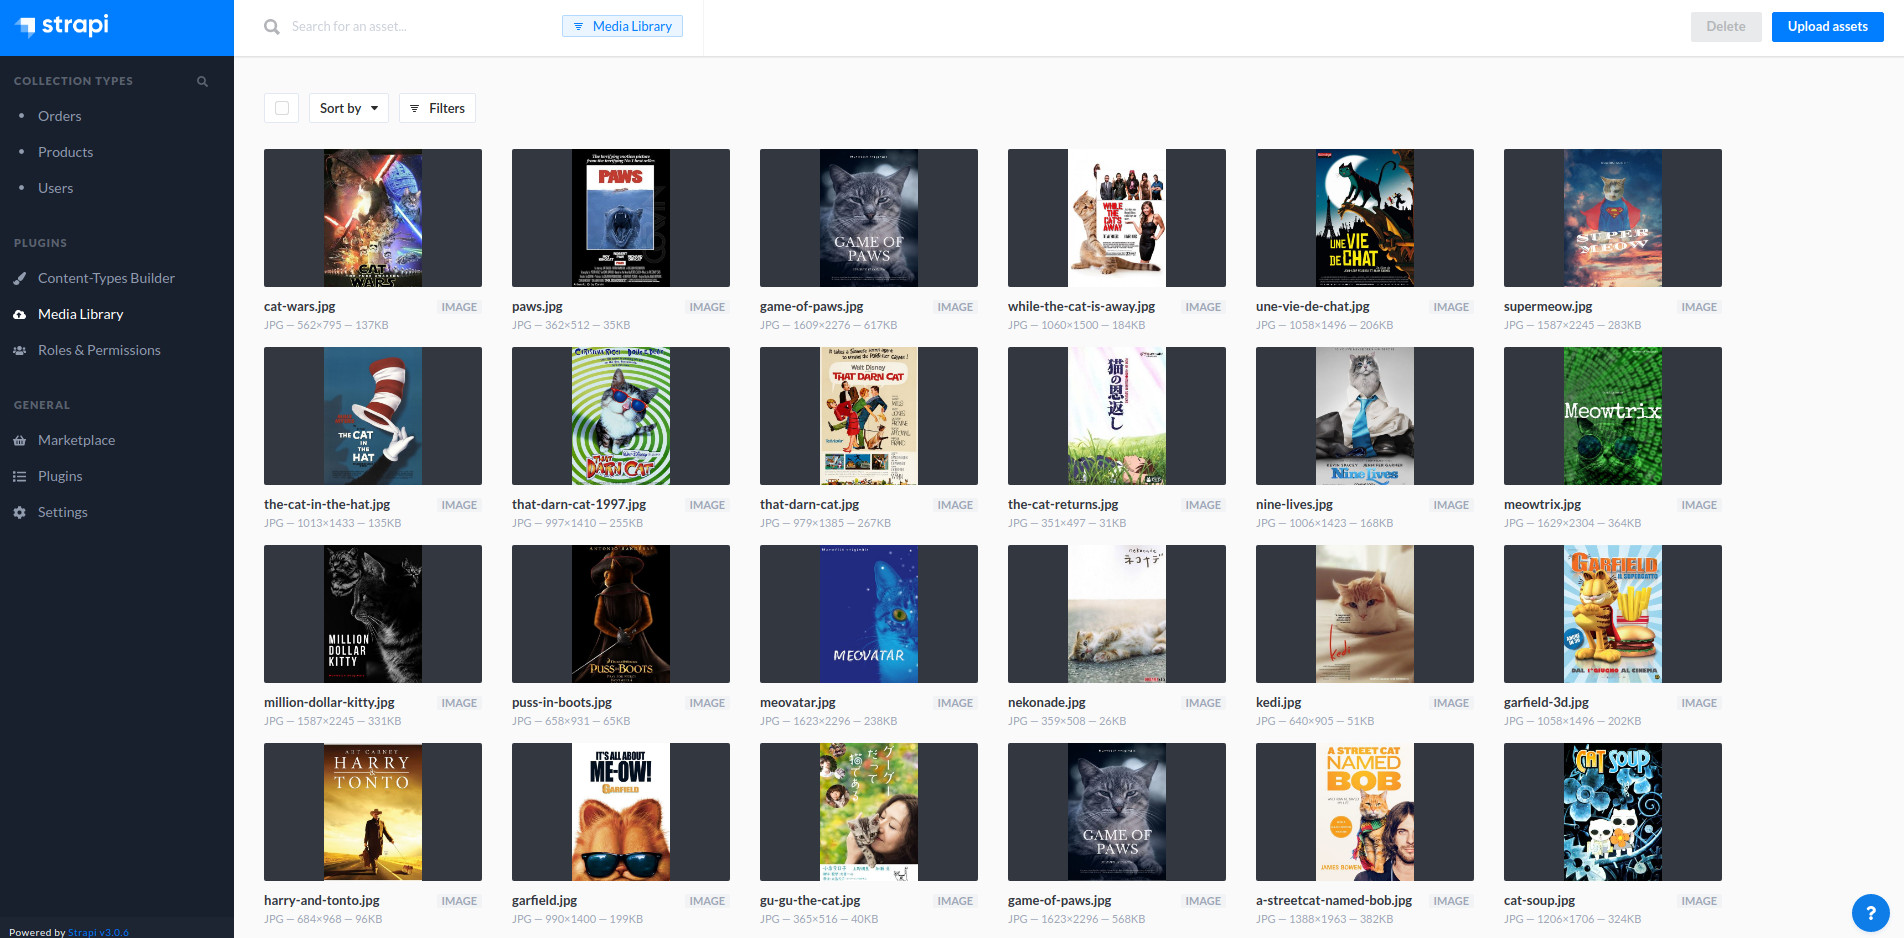Screen dimensions: 1904x938
Task: Navigate to Marketplace
Action: (76, 440)
